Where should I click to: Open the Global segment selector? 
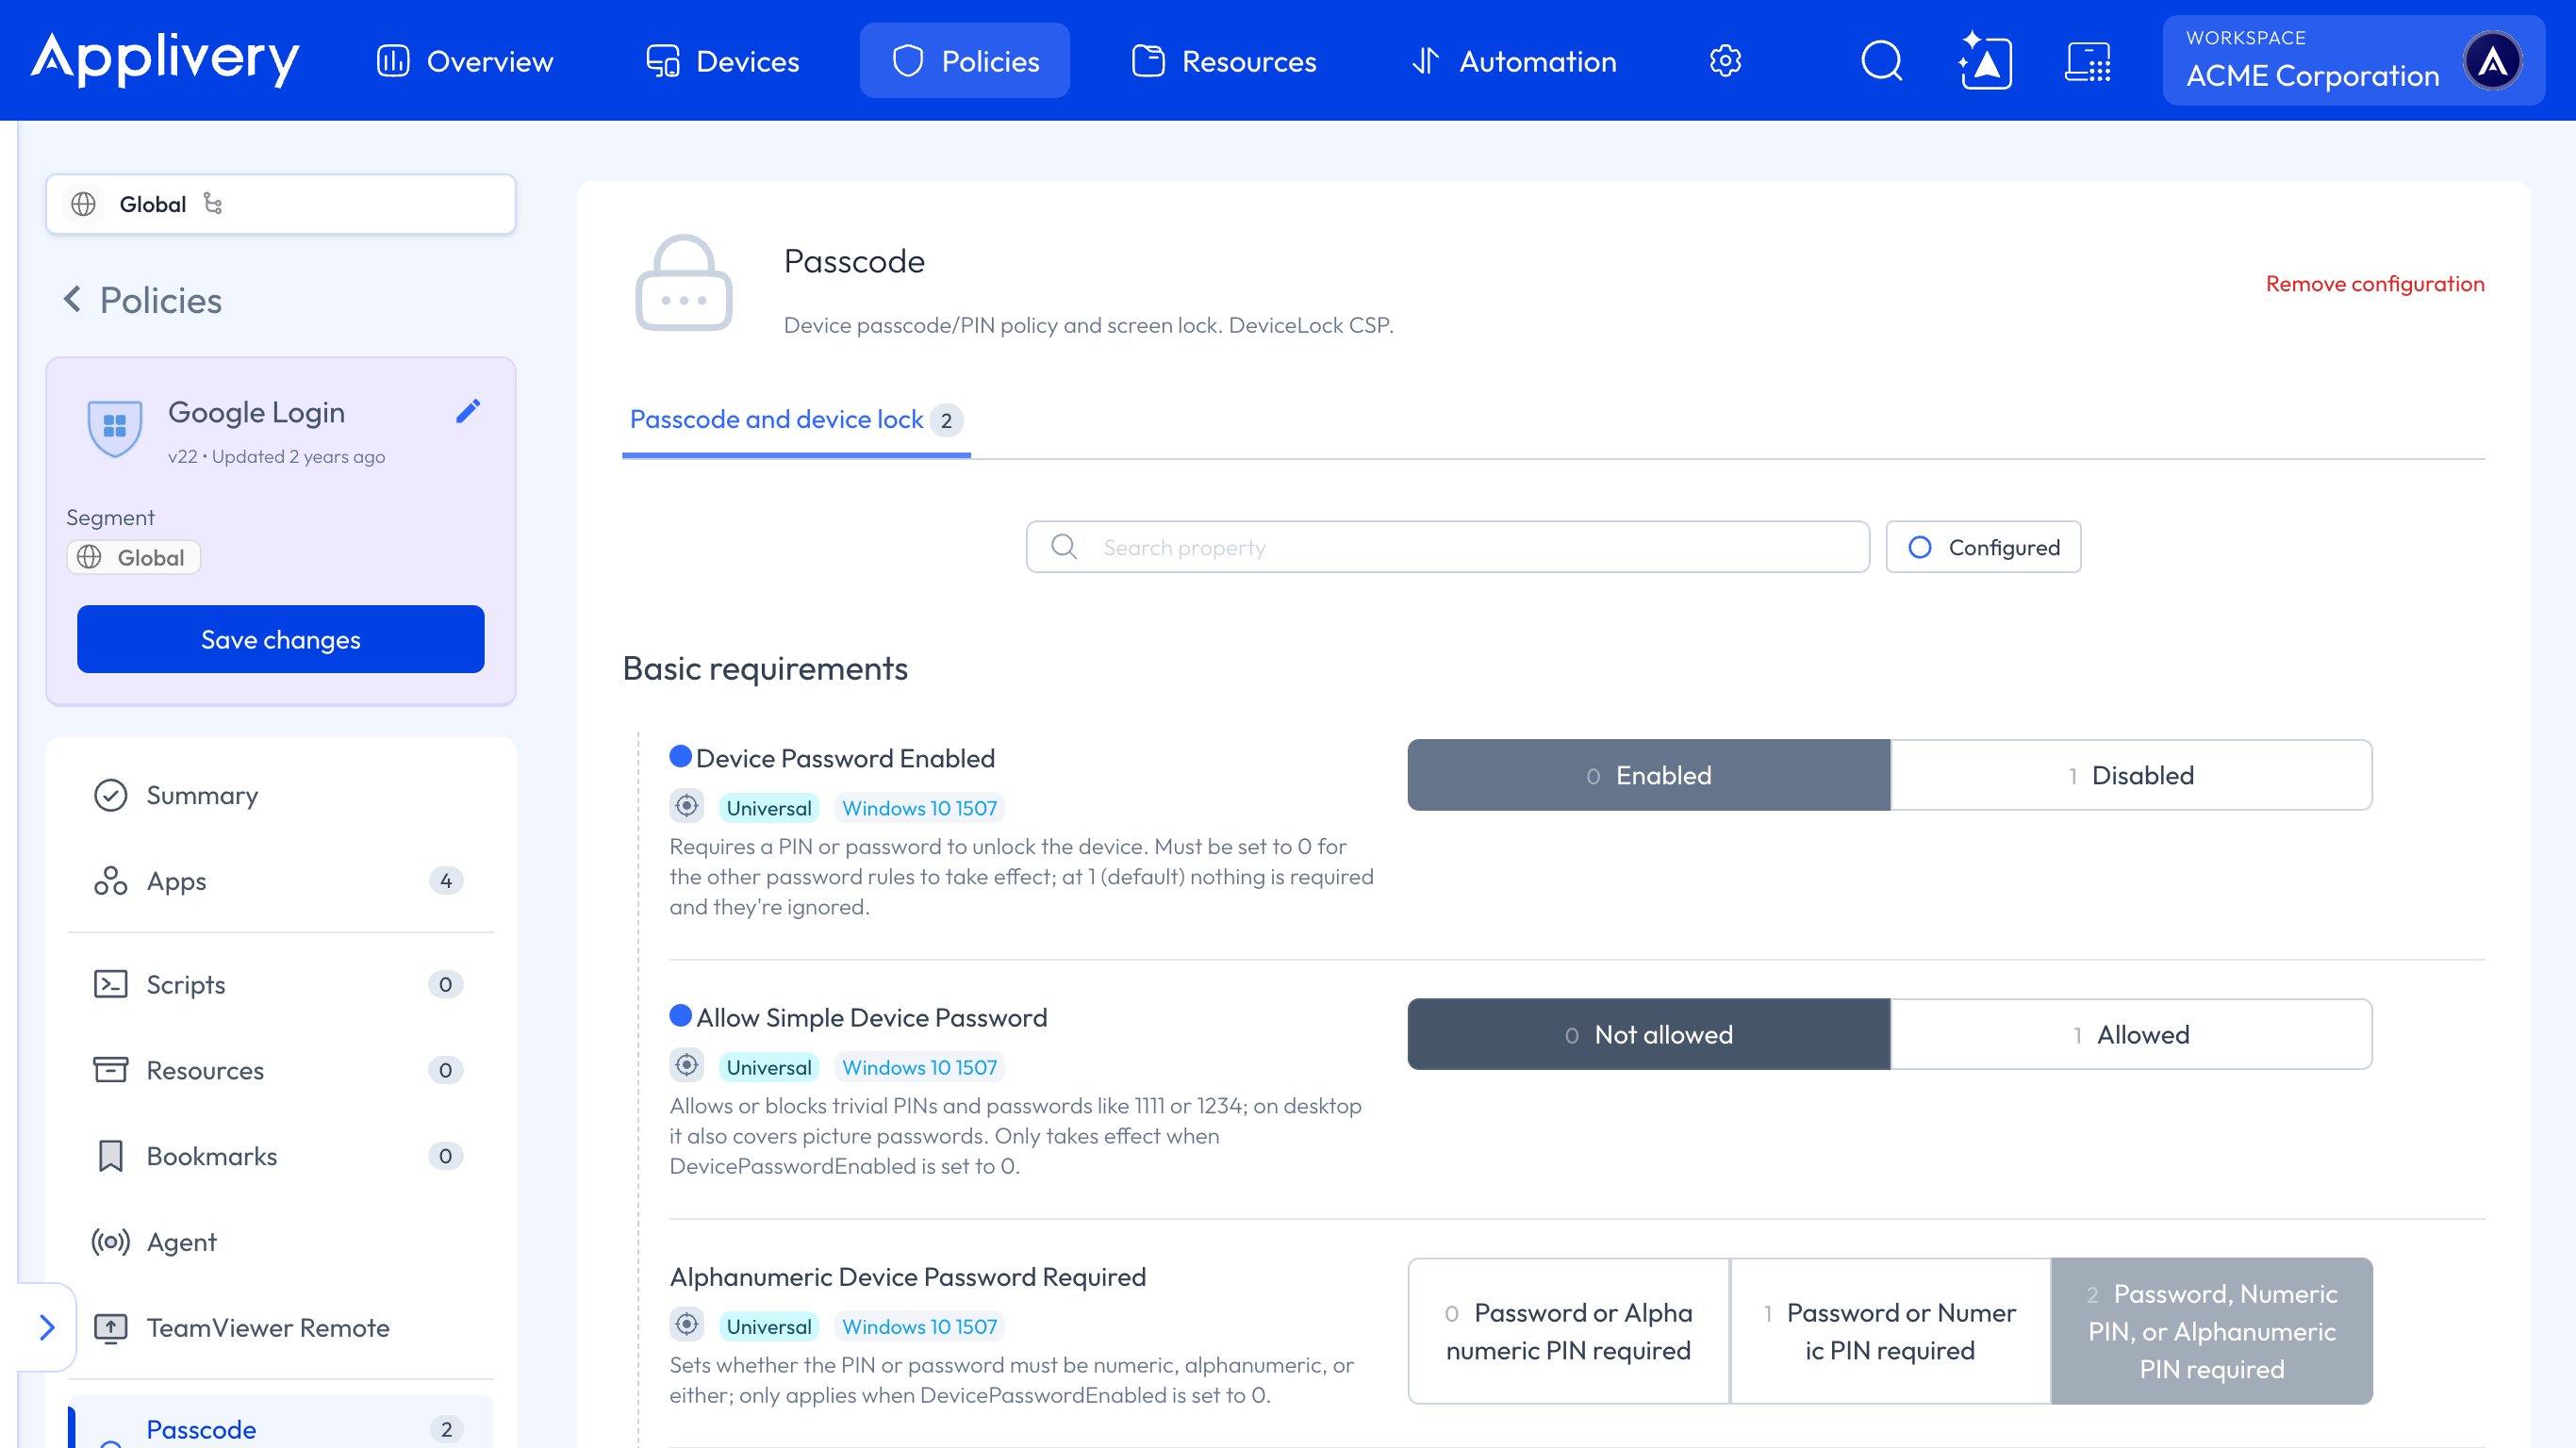[281, 204]
